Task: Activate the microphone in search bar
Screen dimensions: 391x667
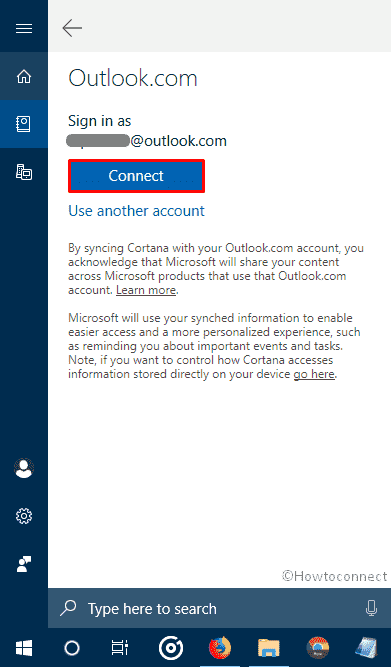Action: [x=371, y=608]
